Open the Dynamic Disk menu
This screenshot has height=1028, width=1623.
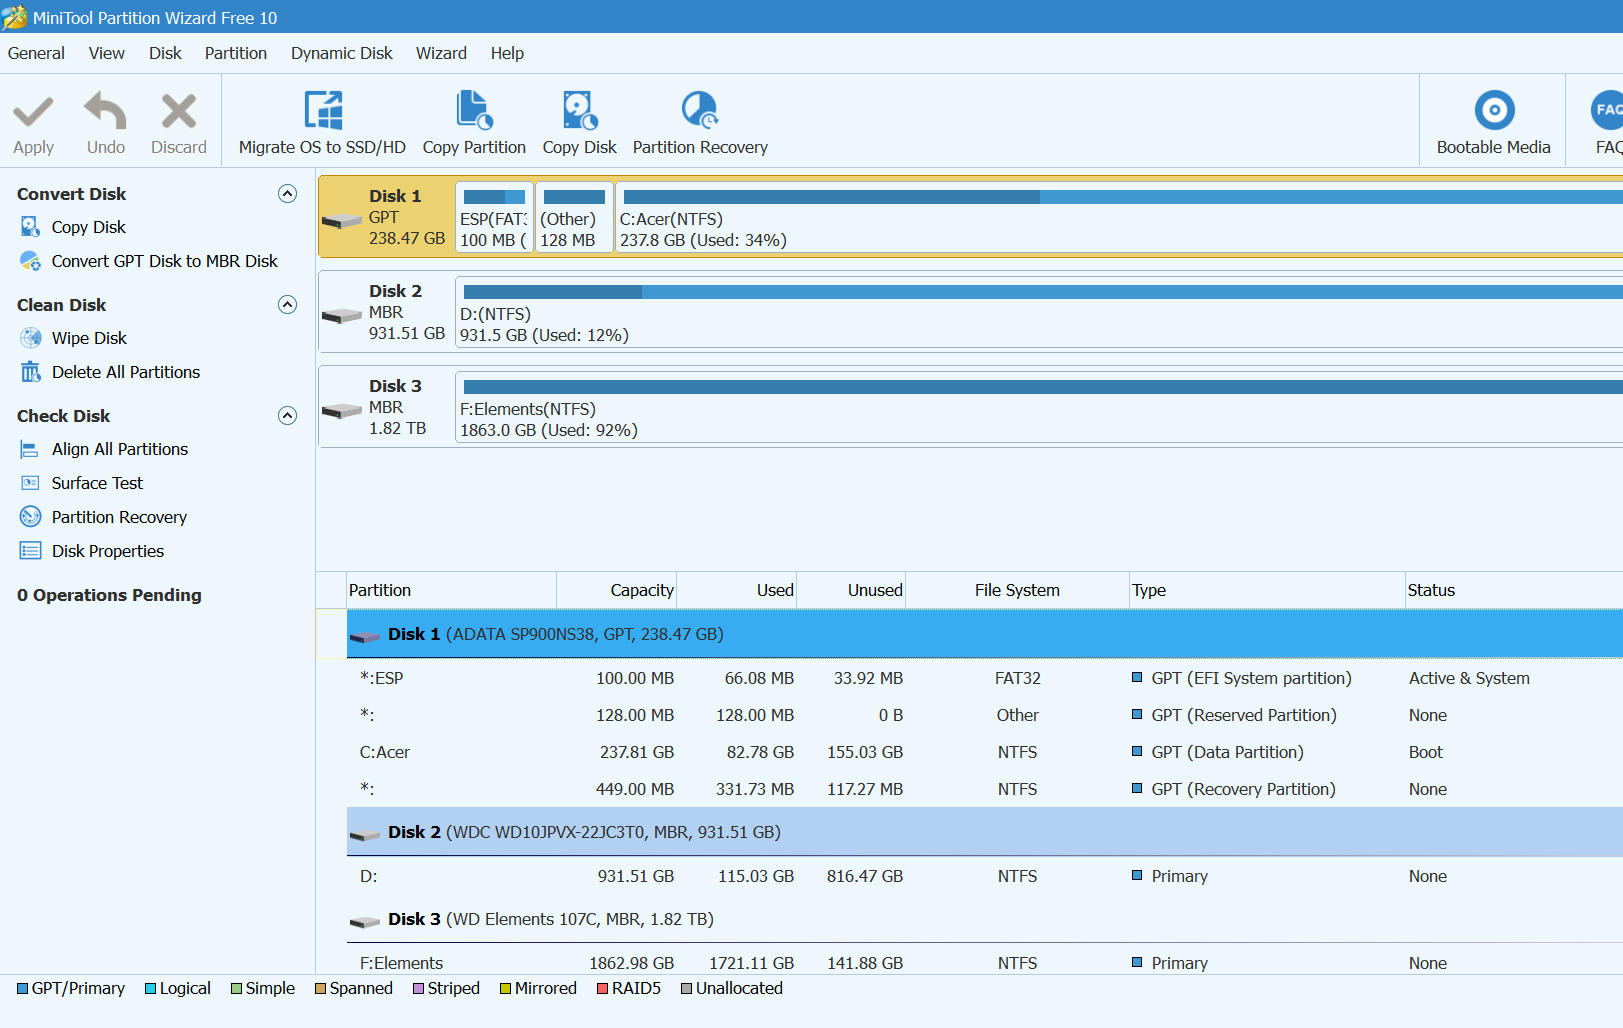pyautogui.click(x=342, y=53)
